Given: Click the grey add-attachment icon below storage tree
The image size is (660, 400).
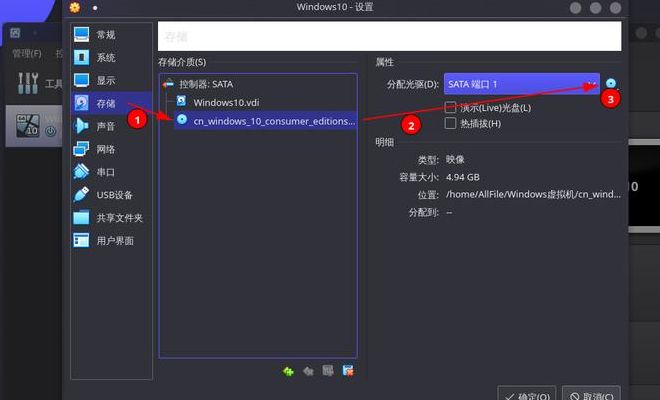Looking at the screenshot, I should [328, 371].
